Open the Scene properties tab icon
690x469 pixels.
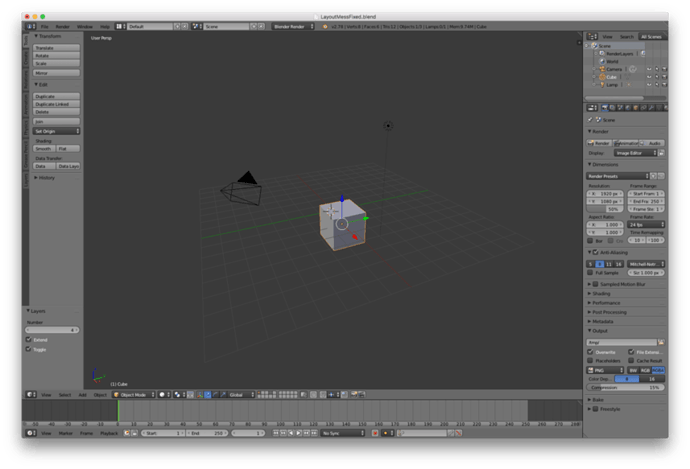click(x=620, y=108)
